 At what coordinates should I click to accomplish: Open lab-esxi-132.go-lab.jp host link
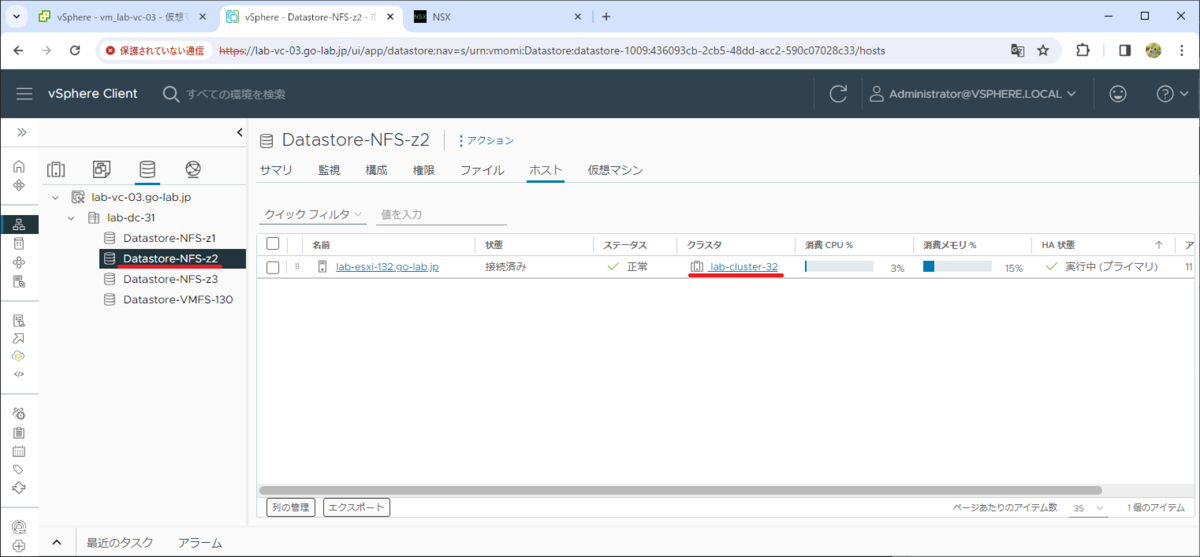(x=387, y=267)
